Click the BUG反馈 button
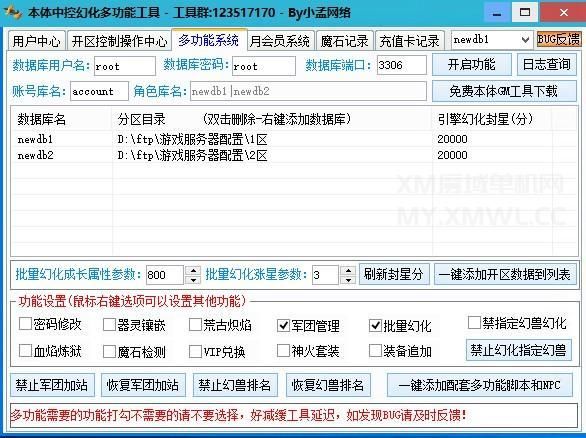The width and height of the screenshot is (586, 438). [x=558, y=39]
